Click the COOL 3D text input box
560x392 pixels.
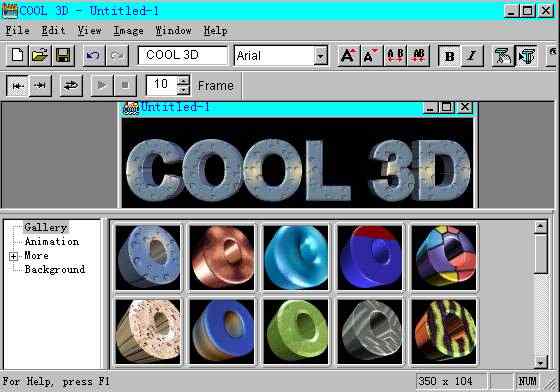coord(182,55)
